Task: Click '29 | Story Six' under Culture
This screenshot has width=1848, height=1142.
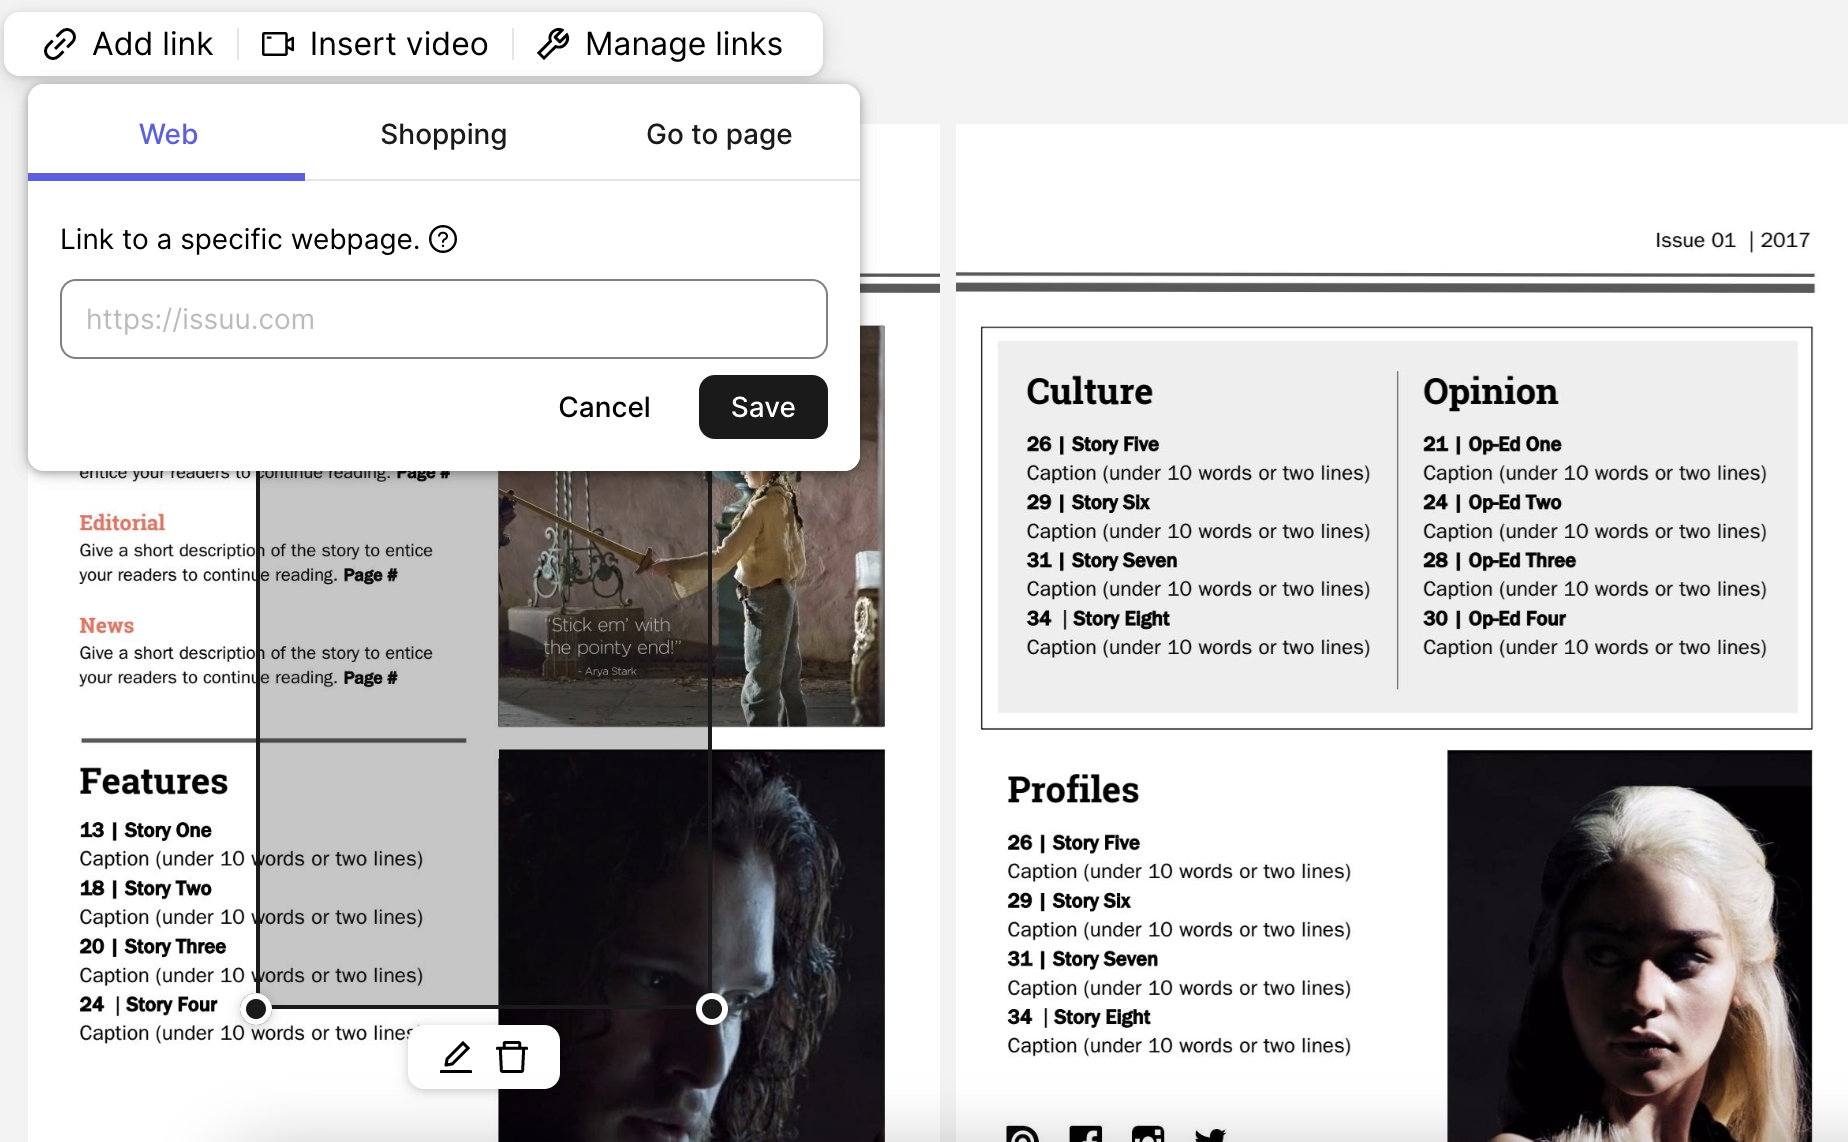Action: pyautogui.click(x=1088, y=502)
